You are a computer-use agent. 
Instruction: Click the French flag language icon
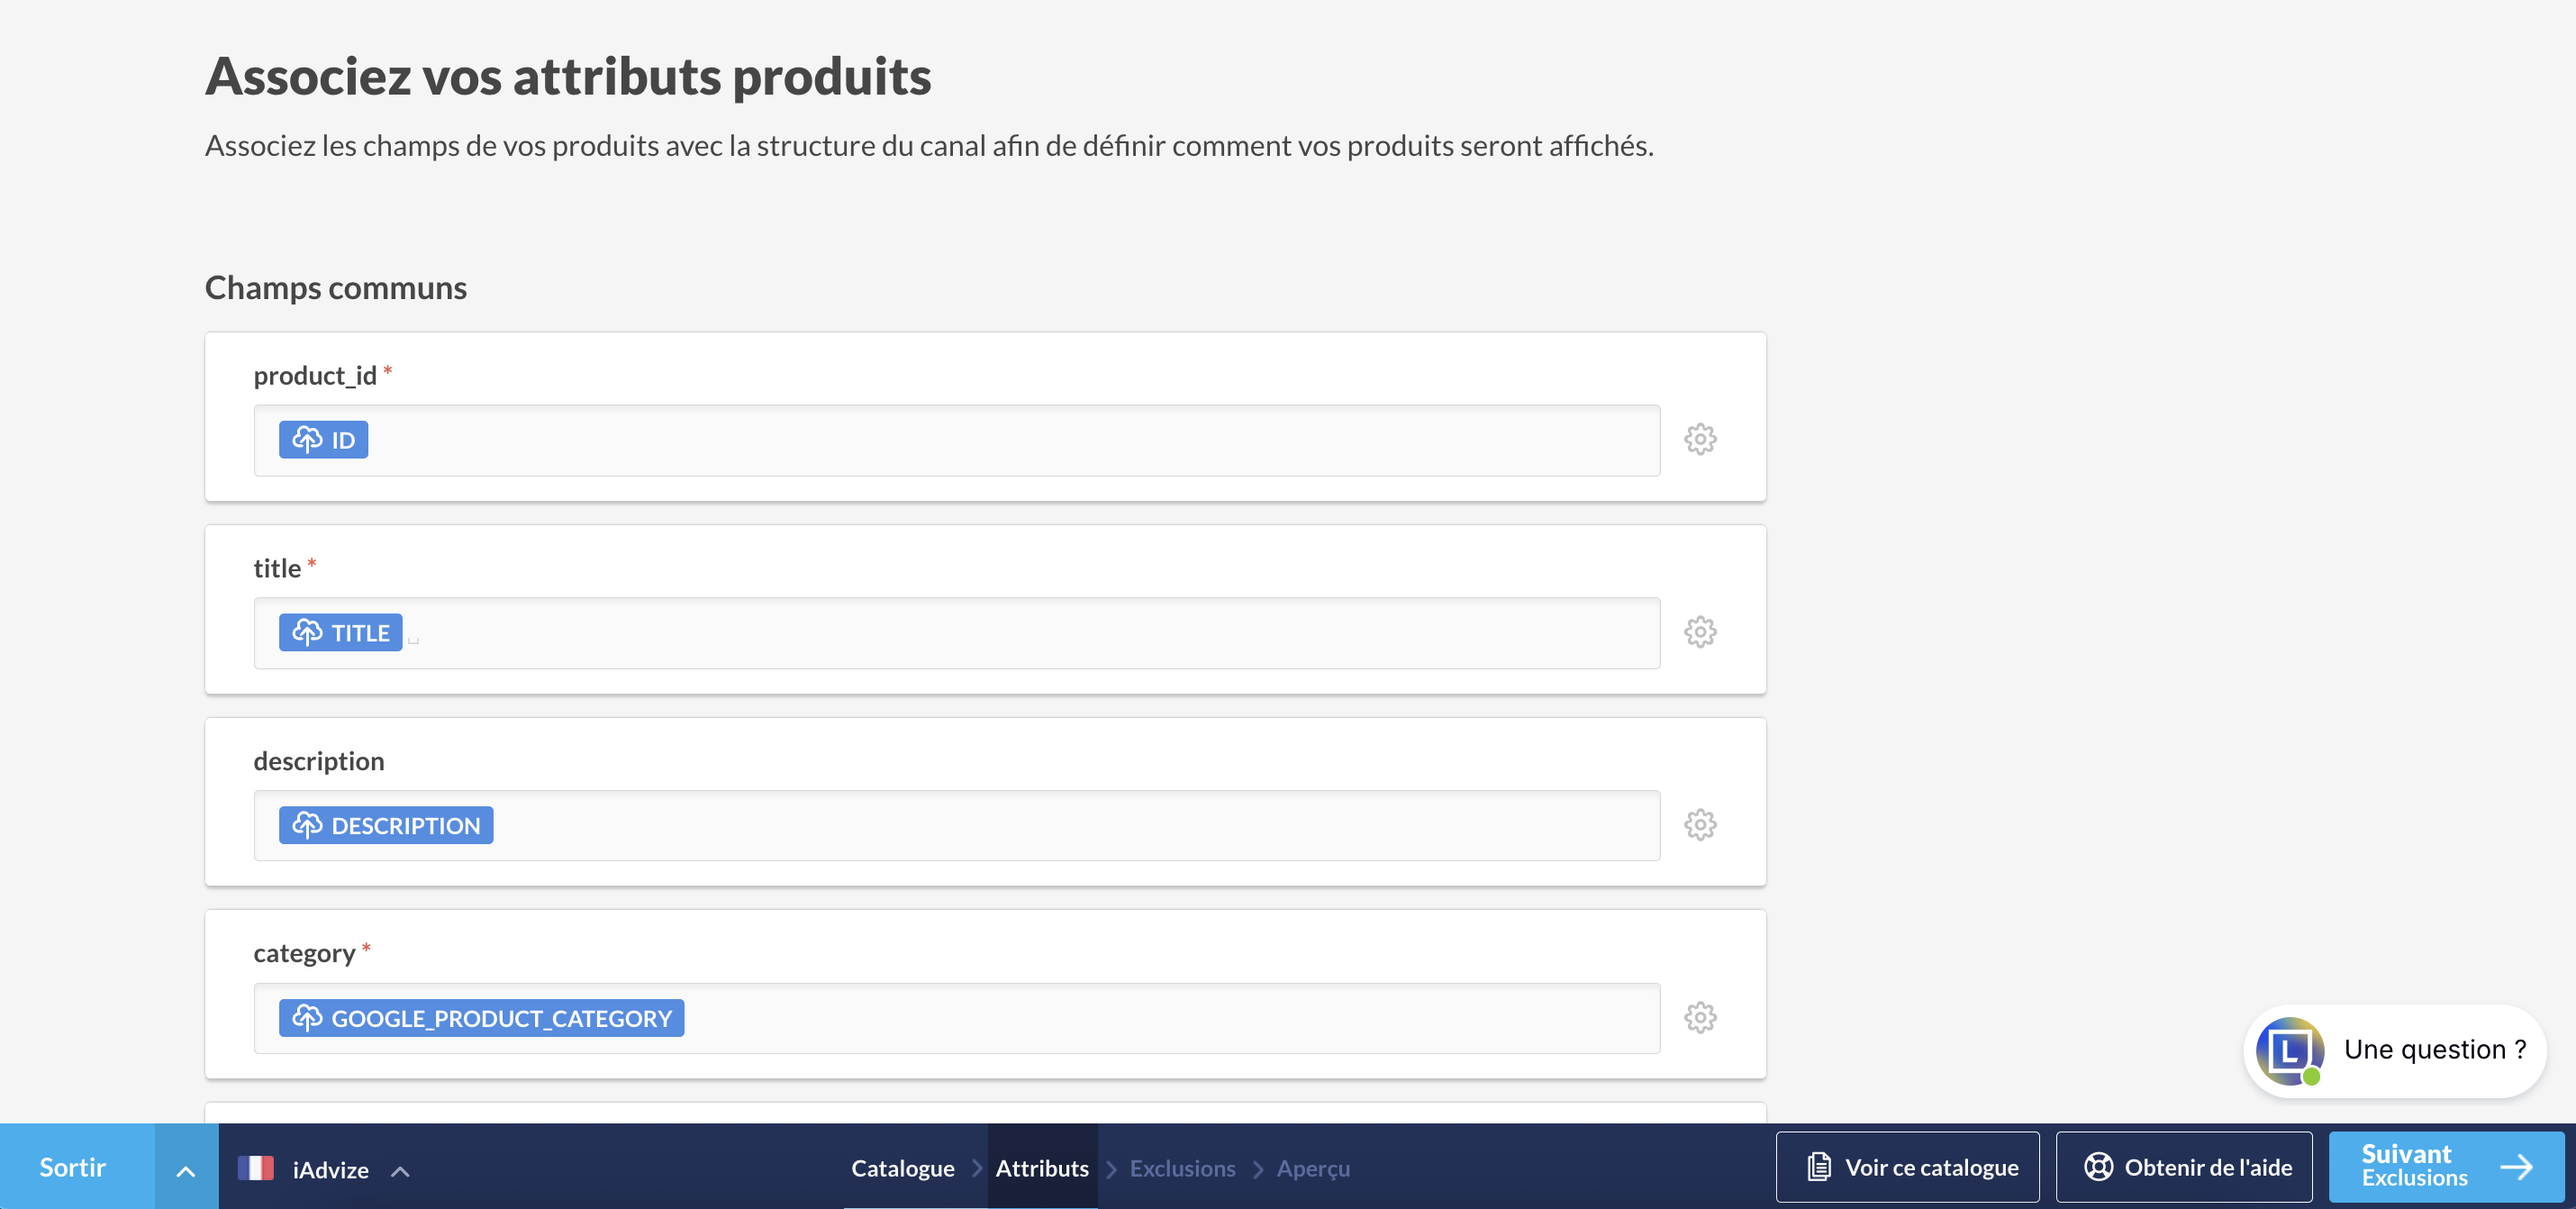point(256,1168)
